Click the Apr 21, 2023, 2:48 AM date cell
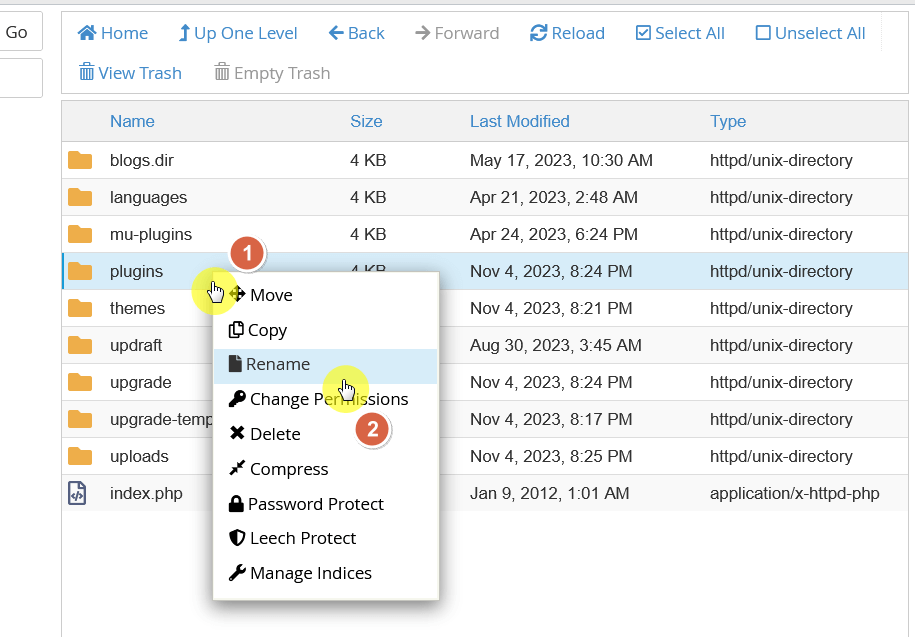This screenshot has width=915, height=637. (554, 197)
